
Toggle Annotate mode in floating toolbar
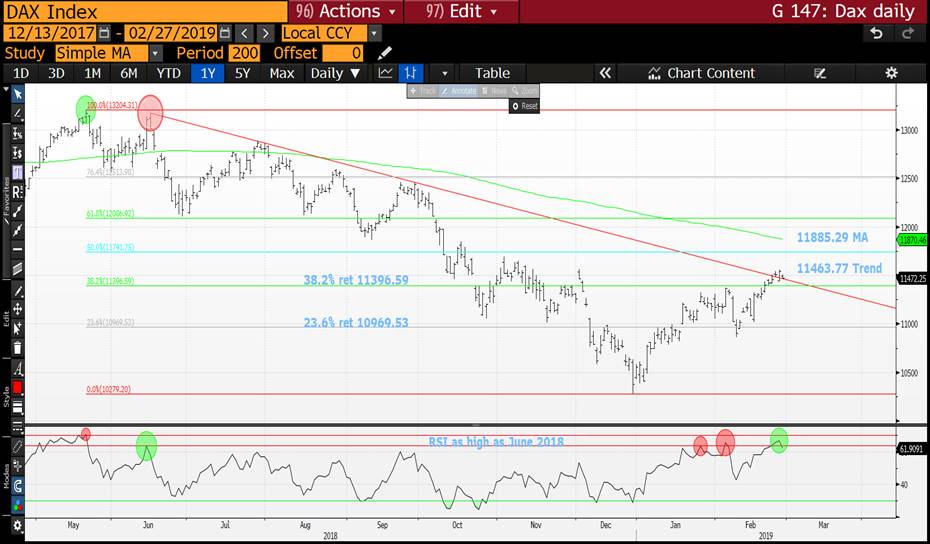(x=459, y=91)
